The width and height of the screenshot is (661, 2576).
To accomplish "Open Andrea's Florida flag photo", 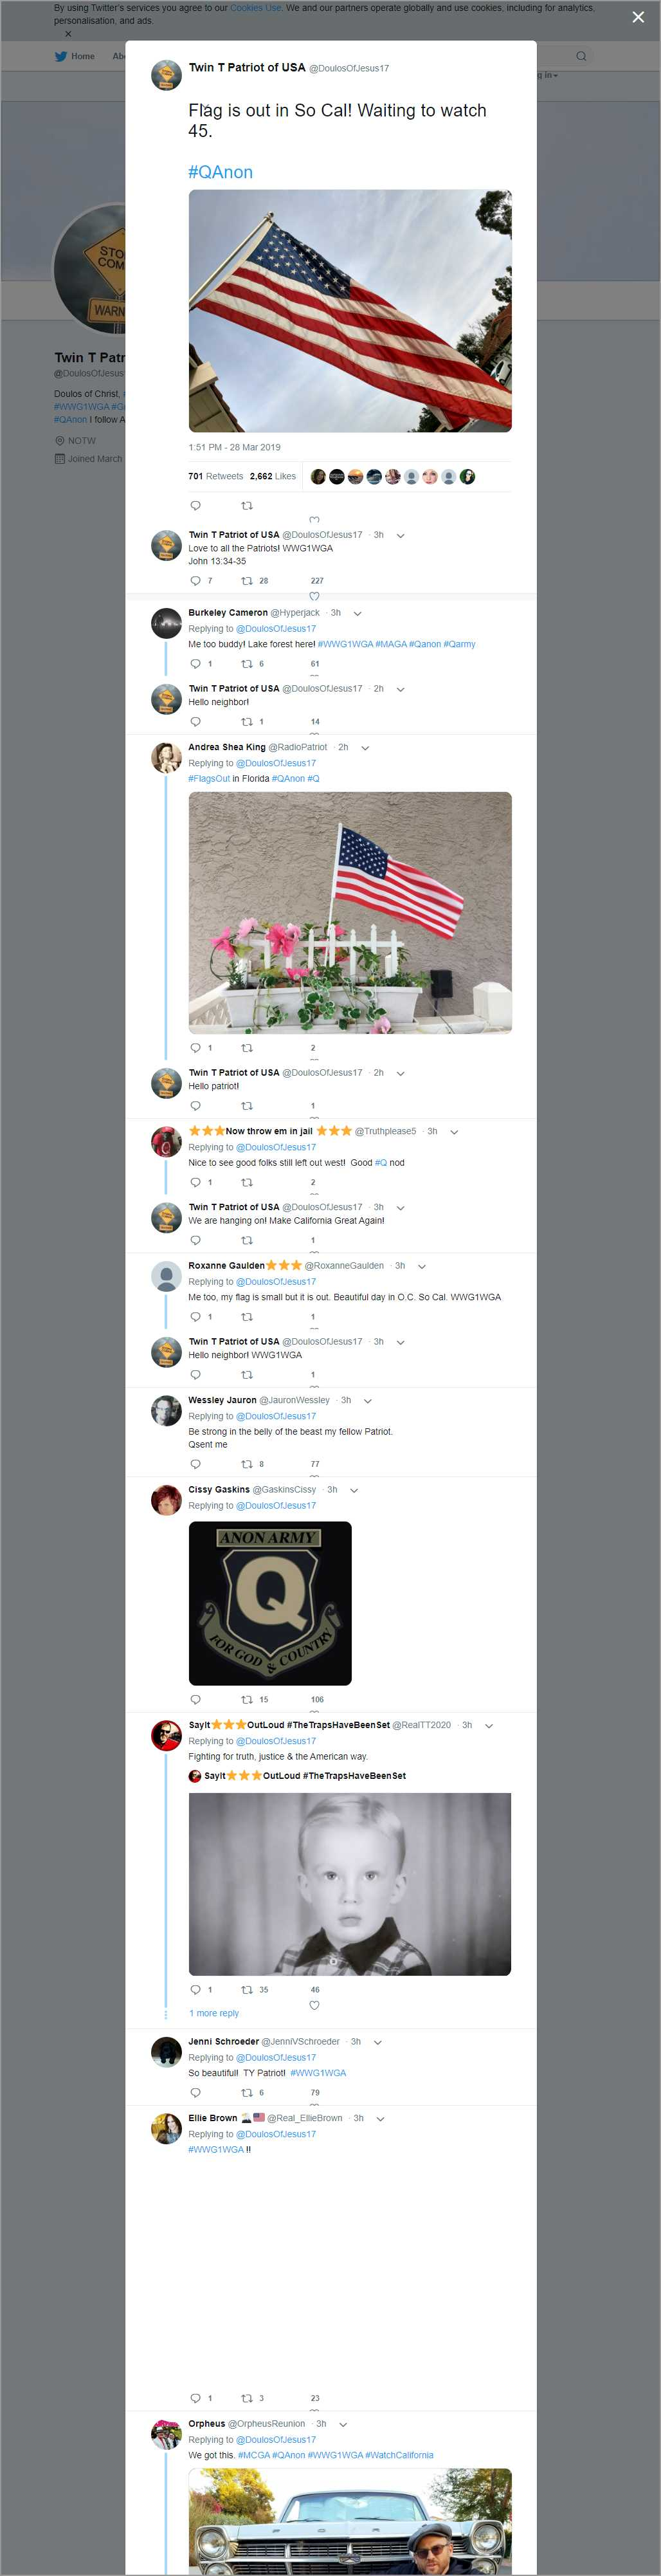I will click(350, 912).
